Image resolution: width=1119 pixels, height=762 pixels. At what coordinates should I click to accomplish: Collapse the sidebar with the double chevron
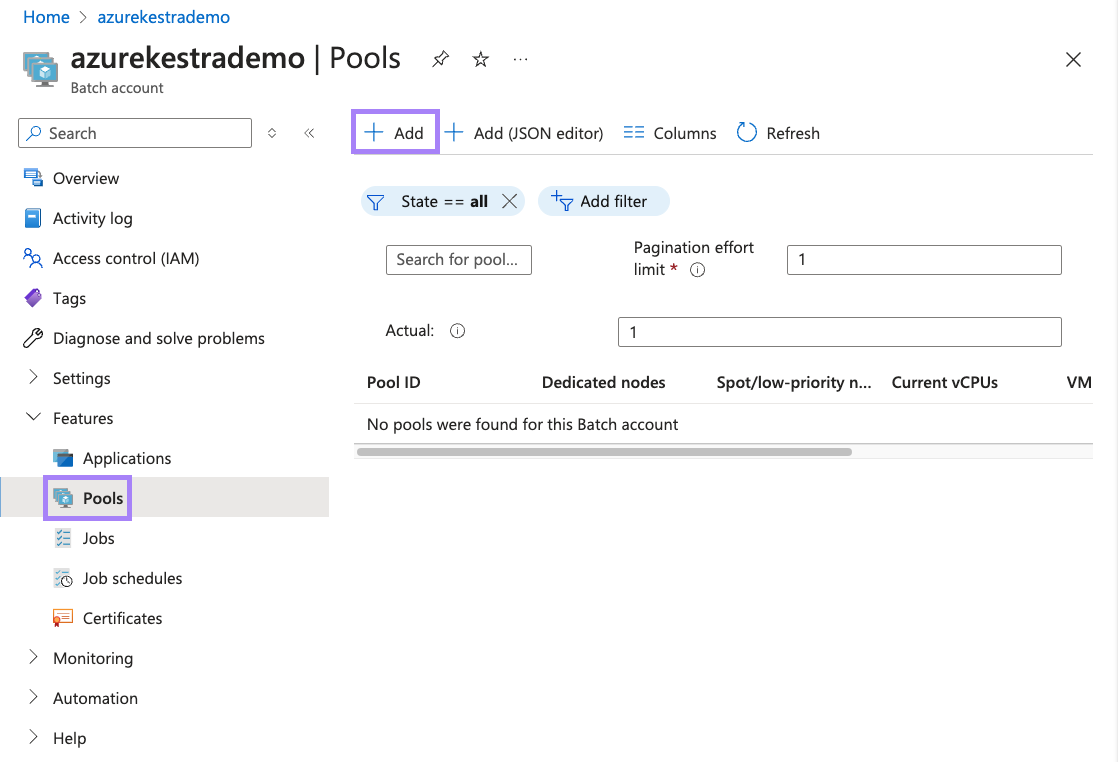[x=309, y=132]
